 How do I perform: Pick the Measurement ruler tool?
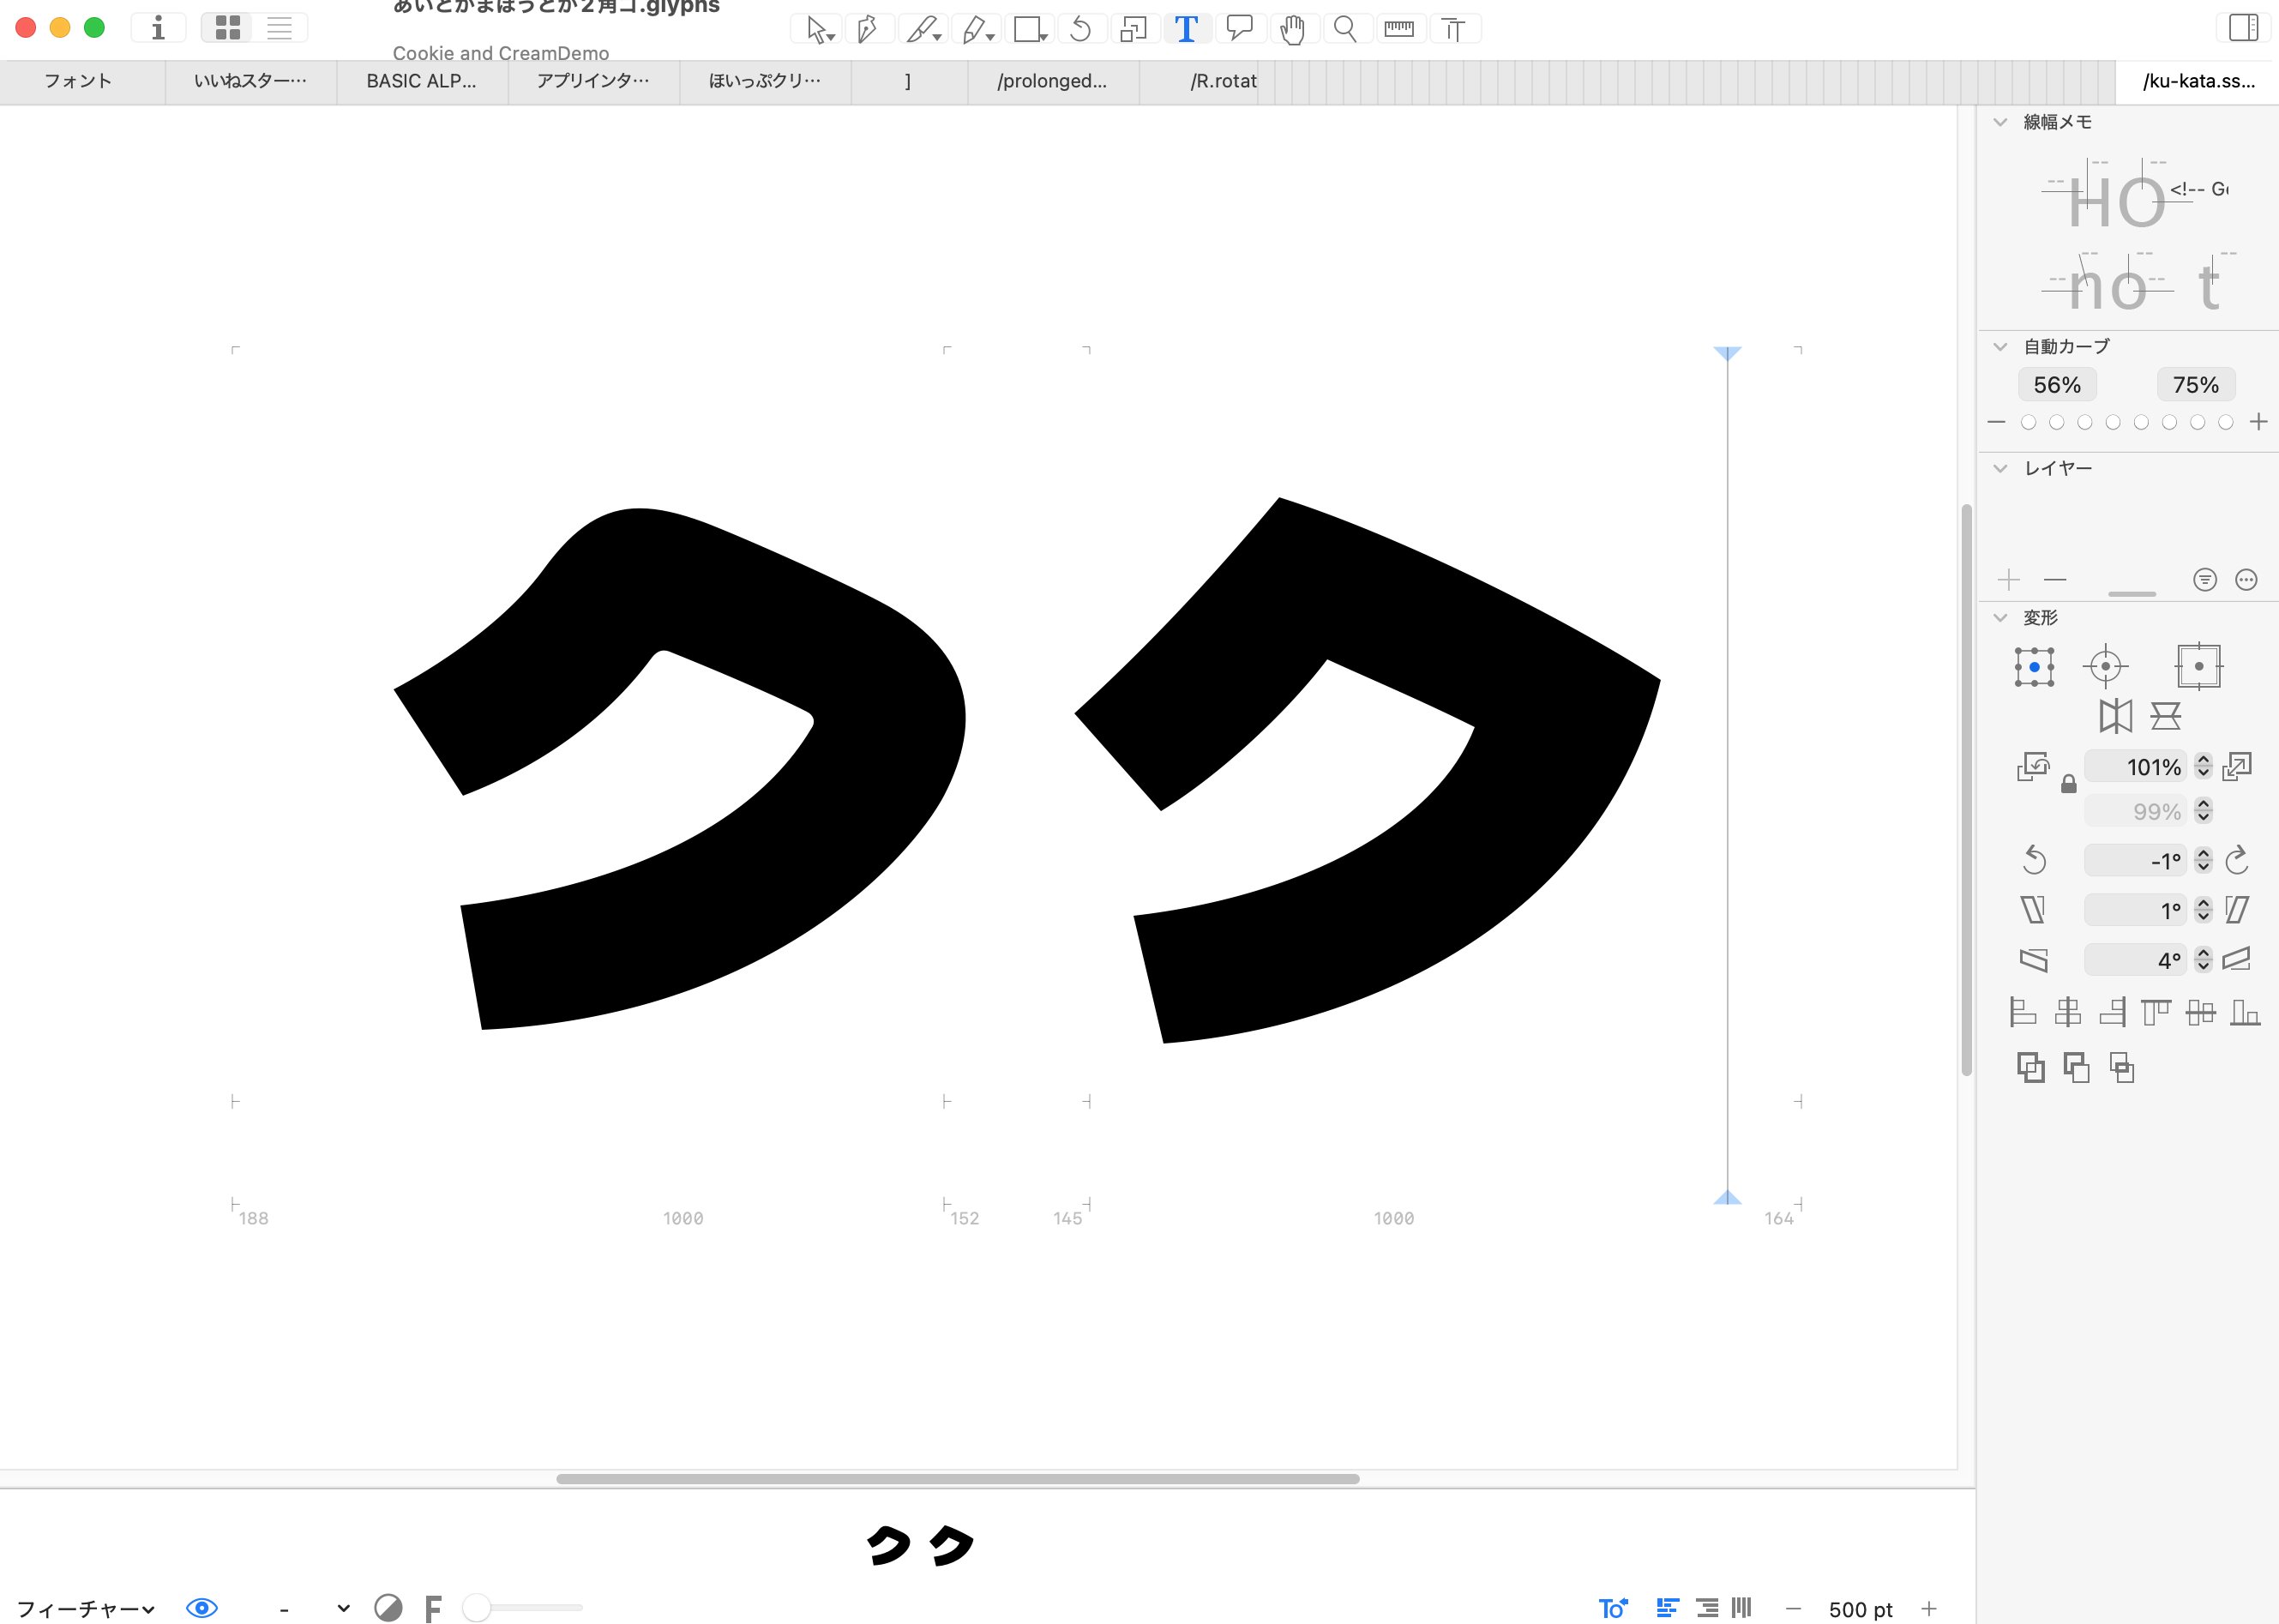click(1398, 29)
